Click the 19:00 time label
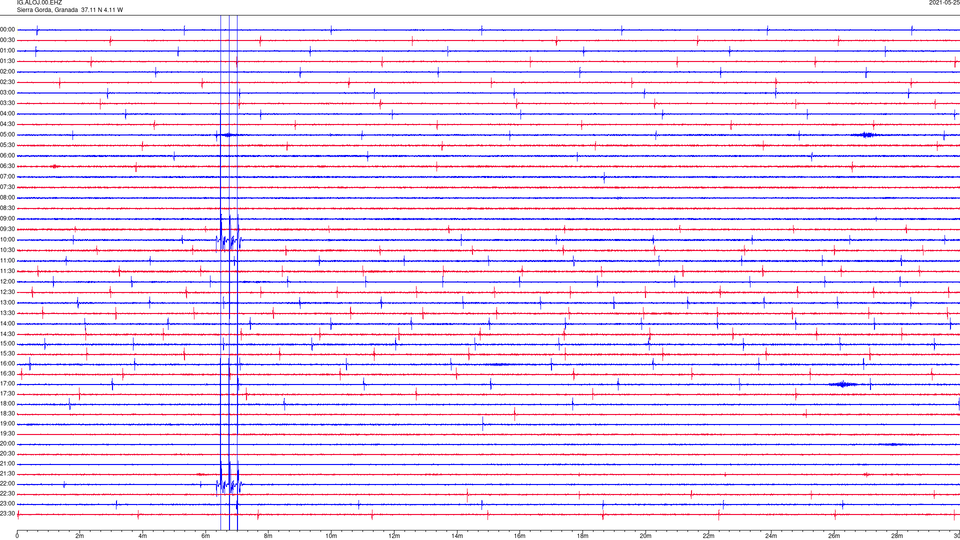Viewport: 960px width, 540px height. click(x=8, y=424)
